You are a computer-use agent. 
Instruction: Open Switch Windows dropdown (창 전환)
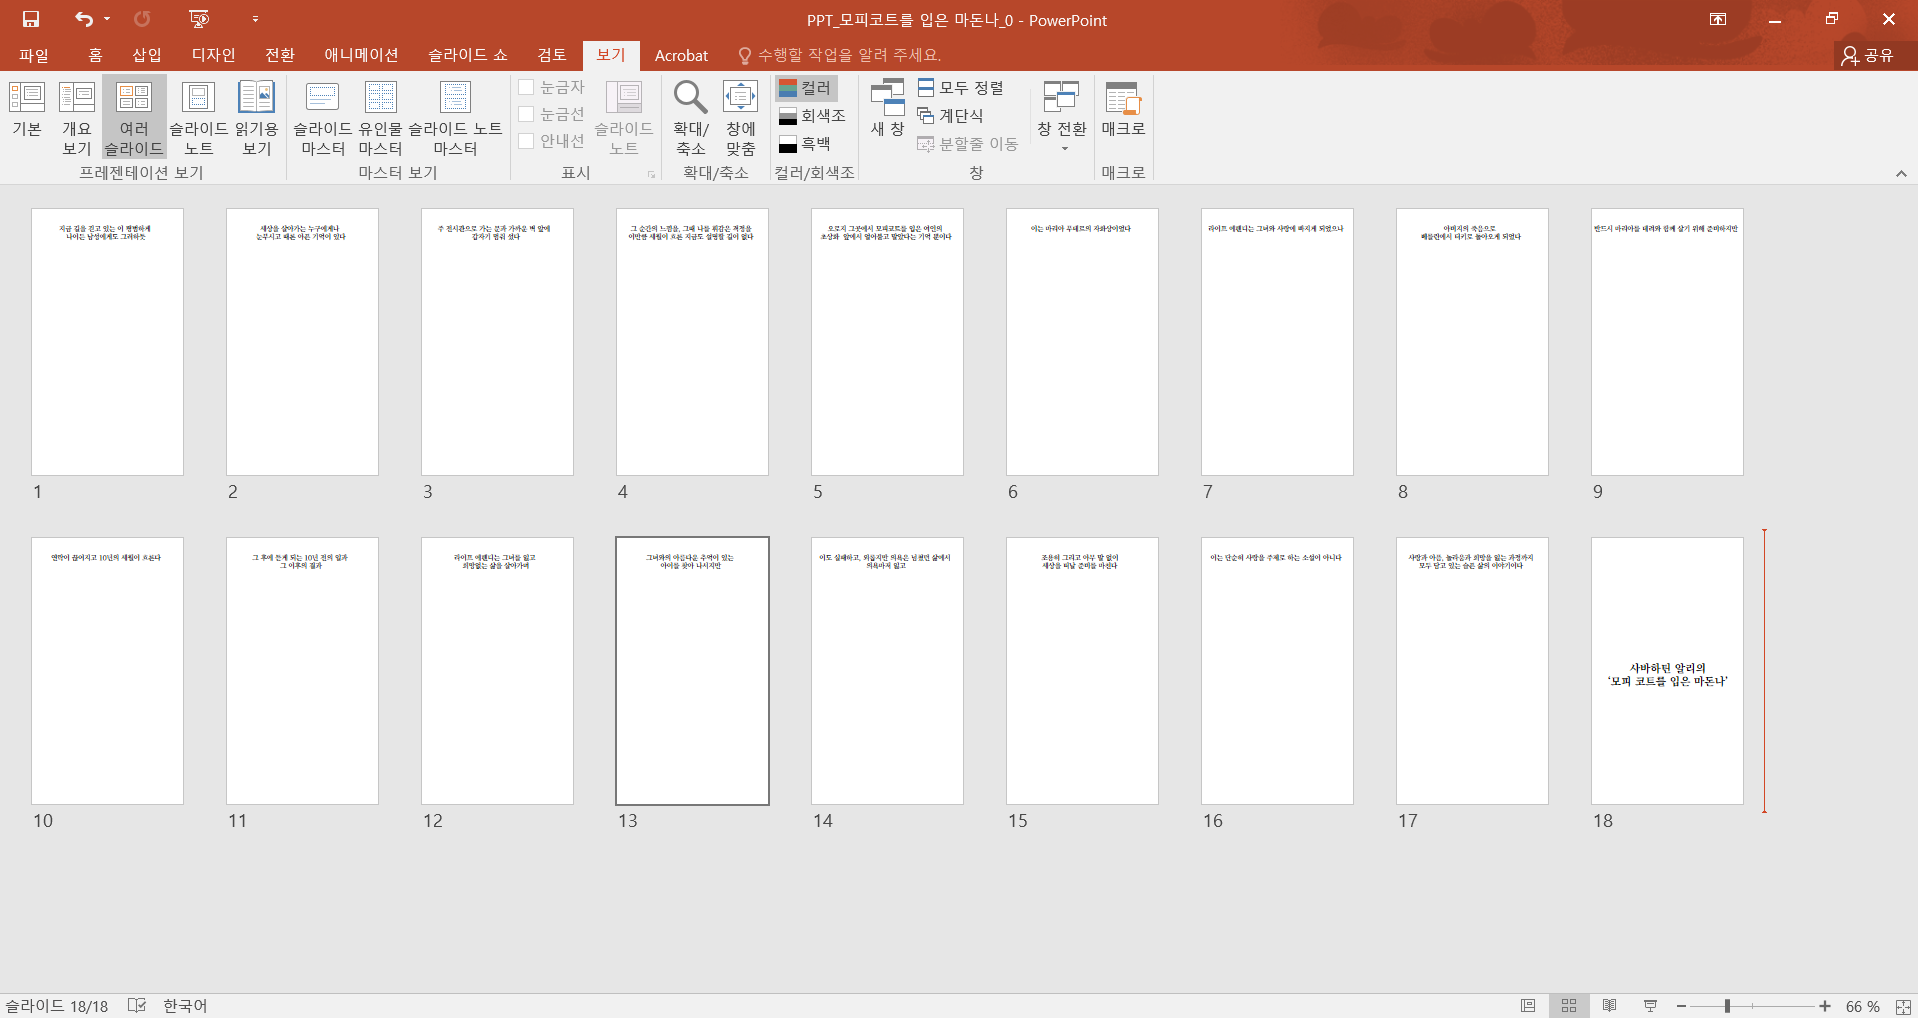pyautogui.click(x=1062, y=117)
